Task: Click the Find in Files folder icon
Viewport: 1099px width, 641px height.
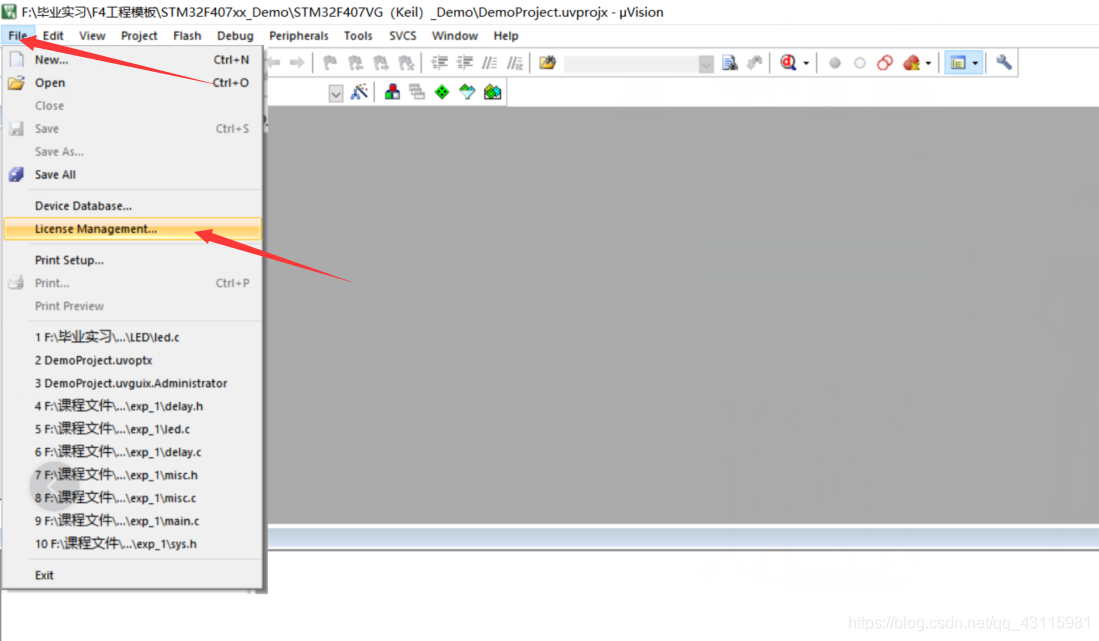Action: tap(547, 63)
